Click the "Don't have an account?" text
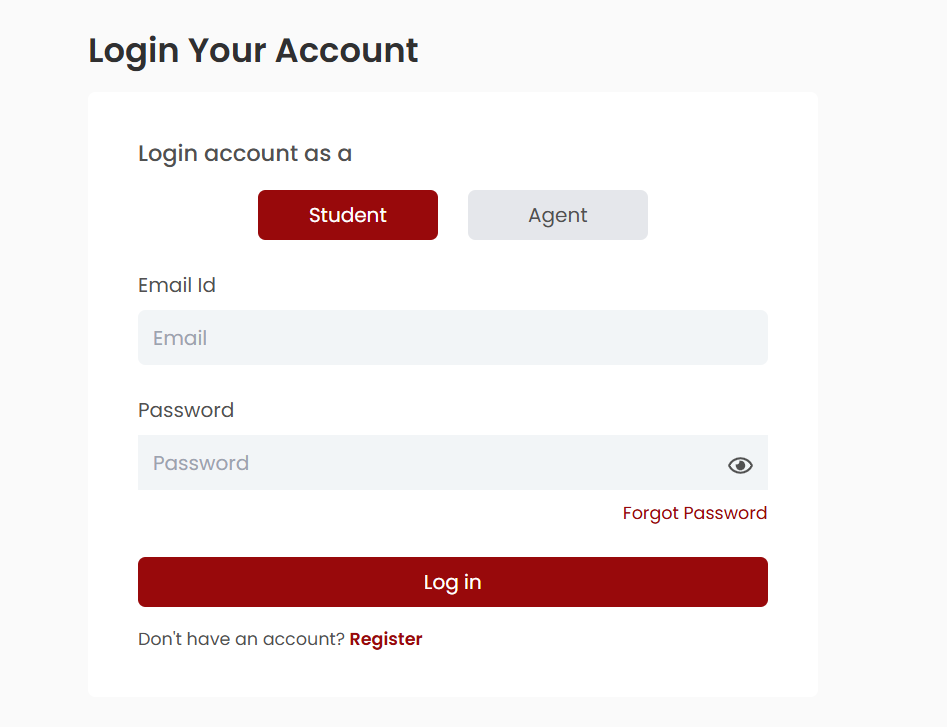947x727 pixels. tap(241, 639)
